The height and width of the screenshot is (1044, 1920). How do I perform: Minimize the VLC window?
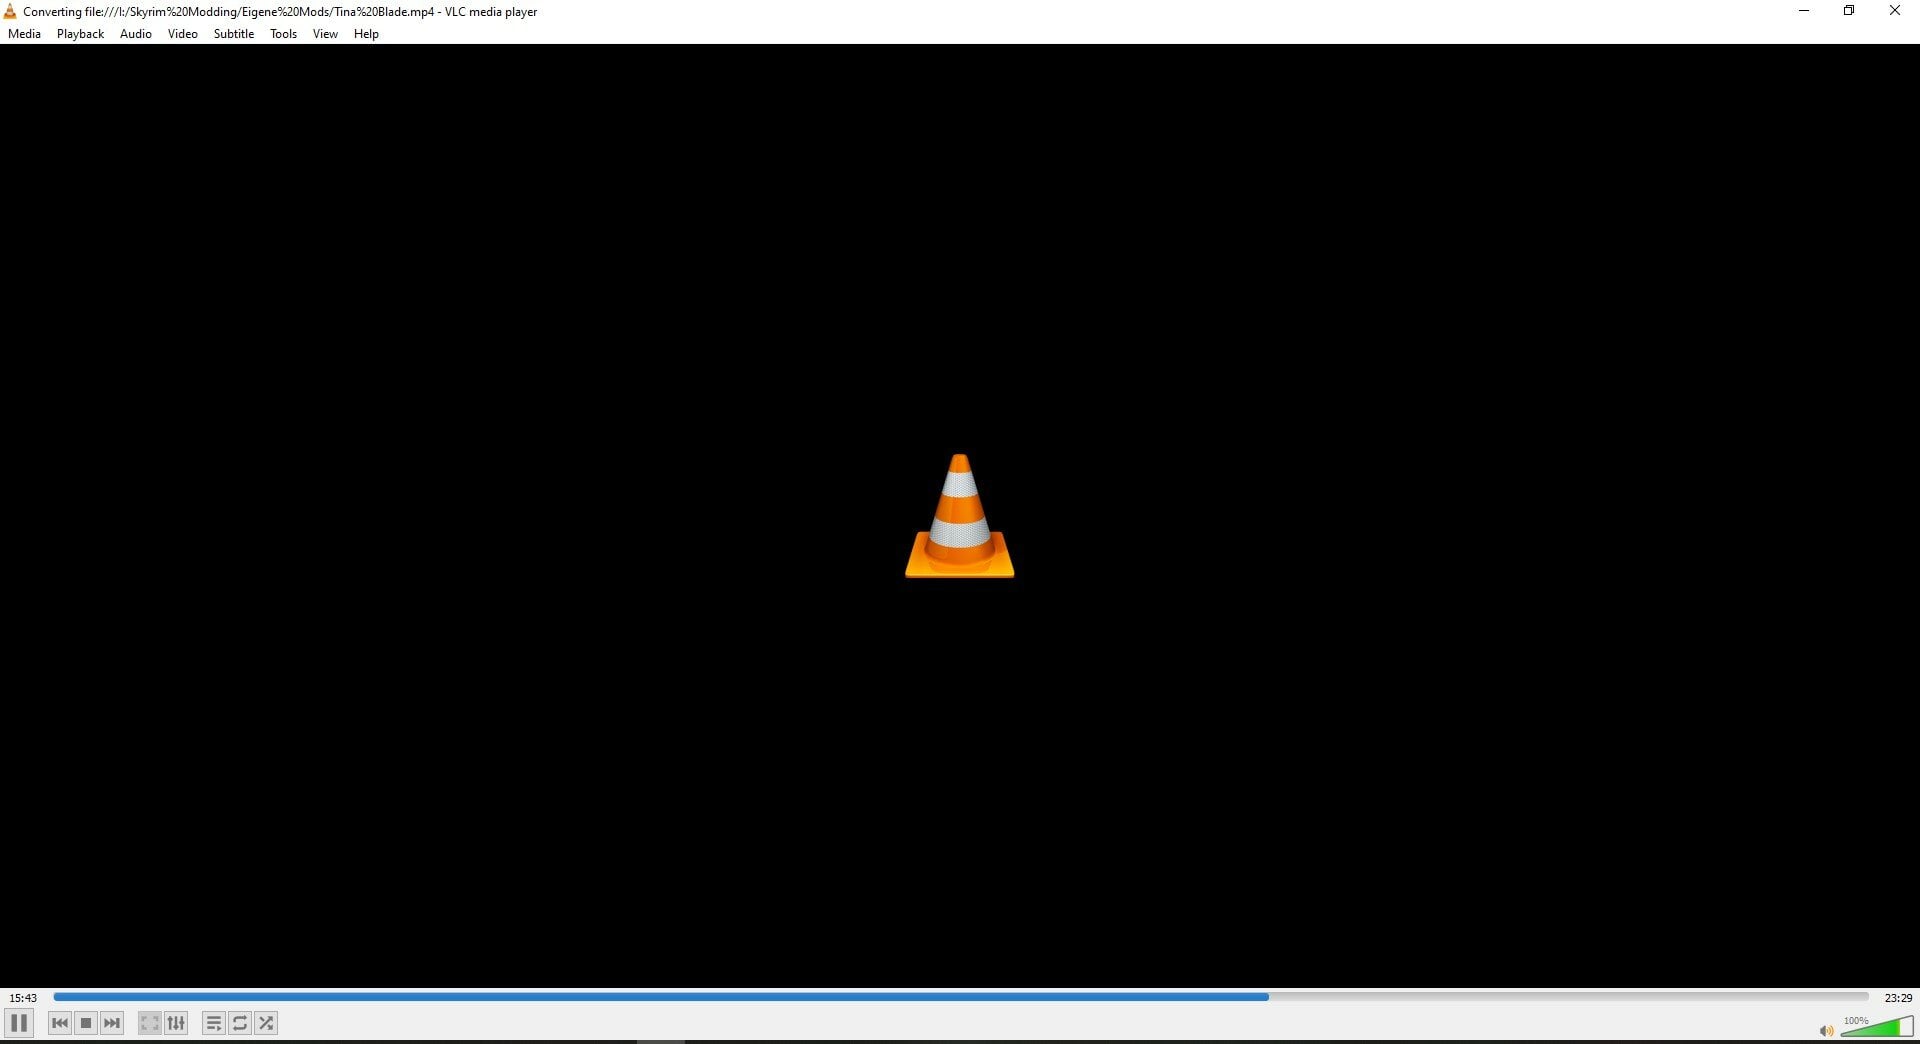(x=1804, y=11)
